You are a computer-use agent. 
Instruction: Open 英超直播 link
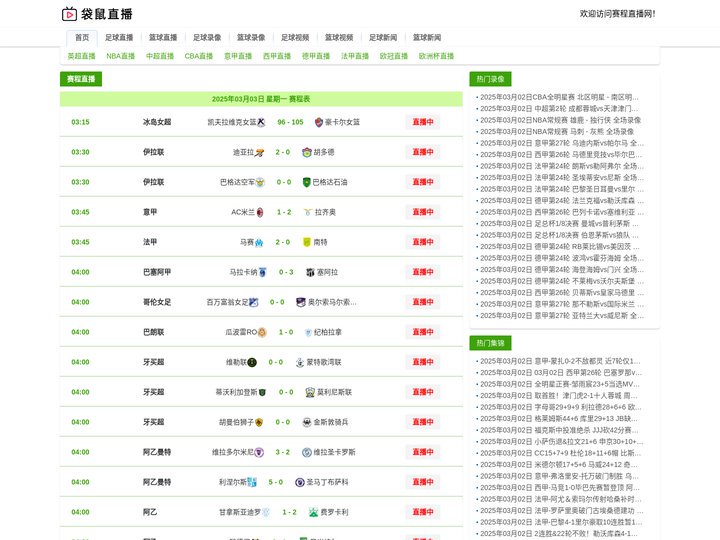click(x=81, y=56)
